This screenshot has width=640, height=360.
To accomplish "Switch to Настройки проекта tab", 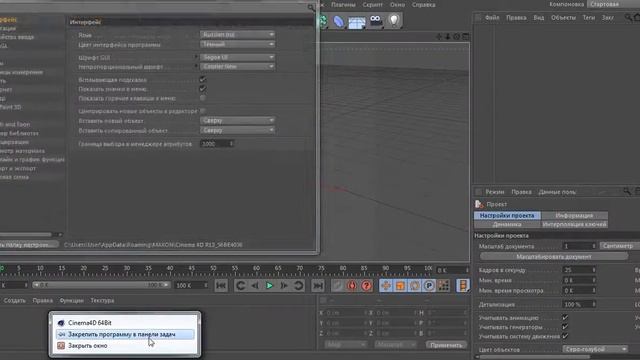I will (507, 215).
